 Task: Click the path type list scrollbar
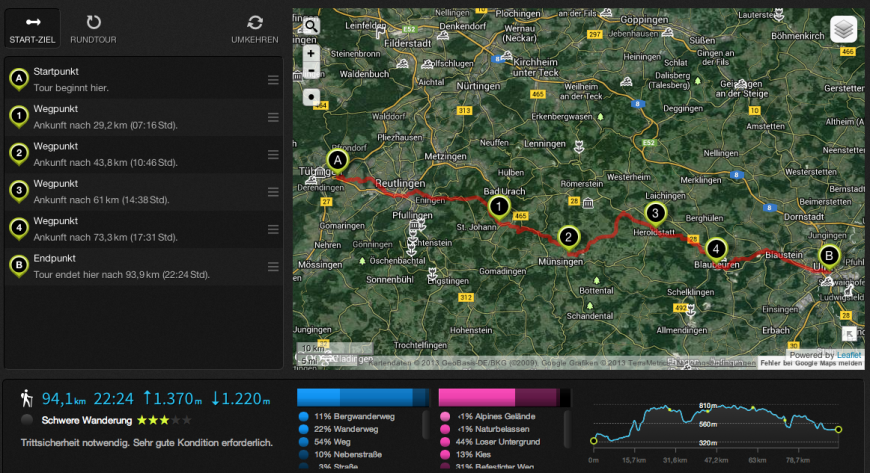(x=426, y=425)
